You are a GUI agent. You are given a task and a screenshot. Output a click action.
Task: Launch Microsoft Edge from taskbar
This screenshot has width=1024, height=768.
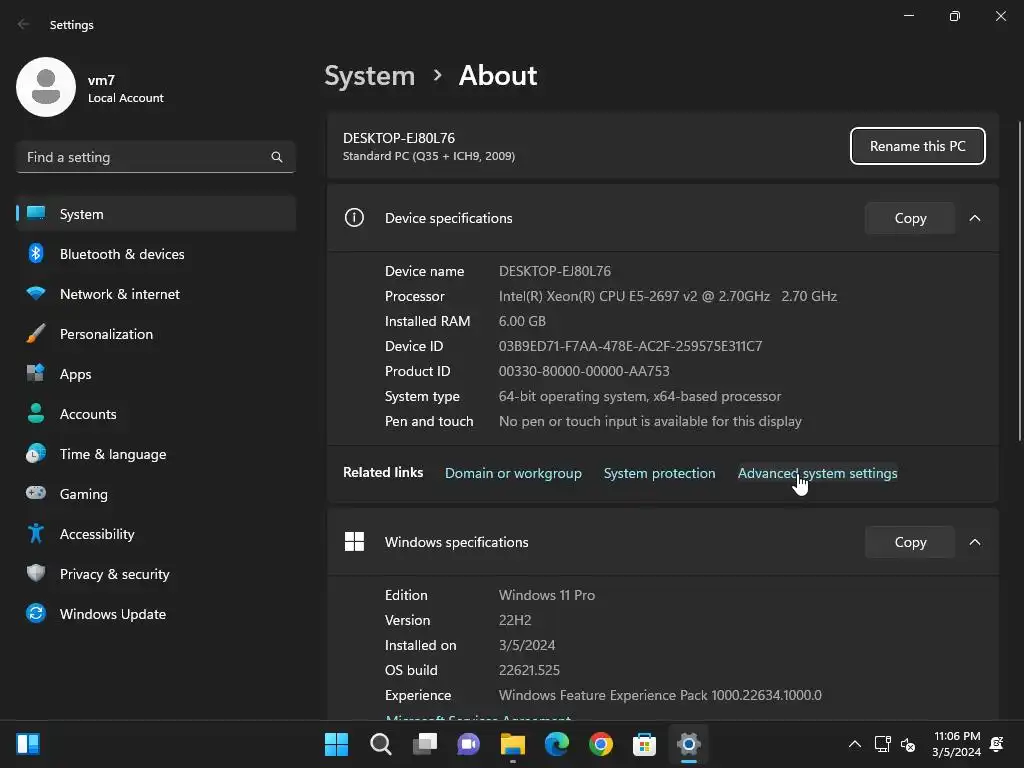click(x=557, y=744)
